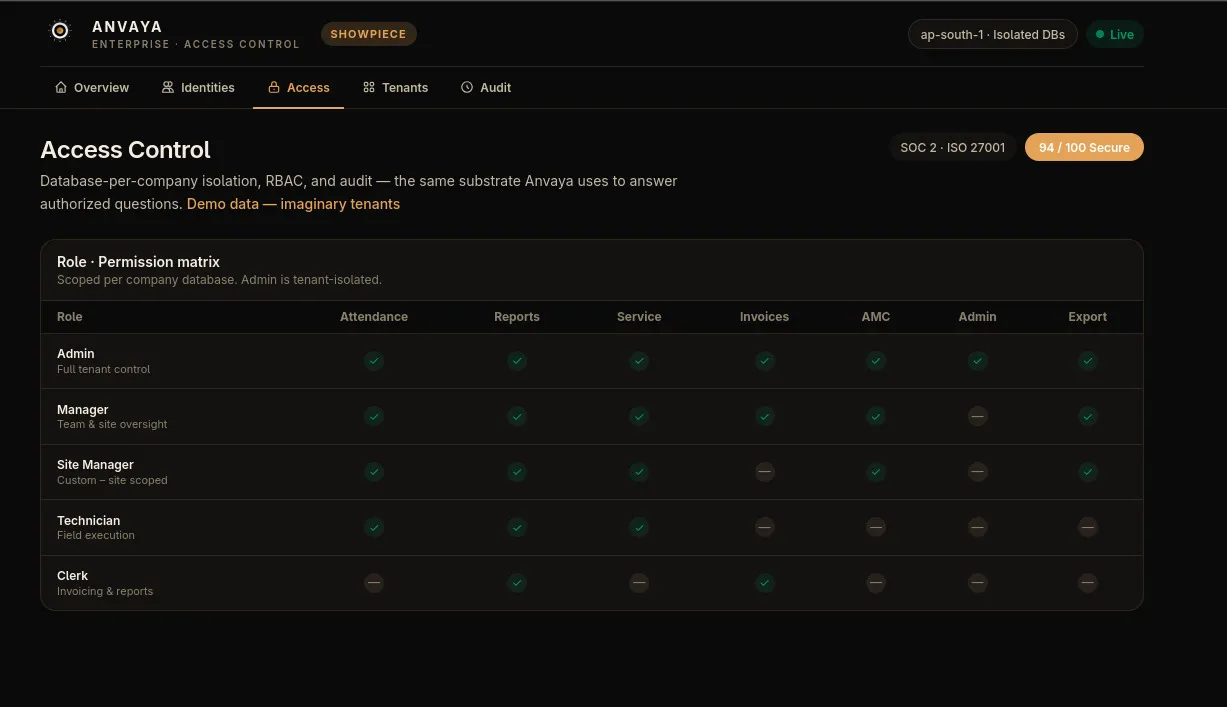1227x707 pixels.
Task: Click the Live status indicator
Action: pyautogui.click(x=1114, y=34)
